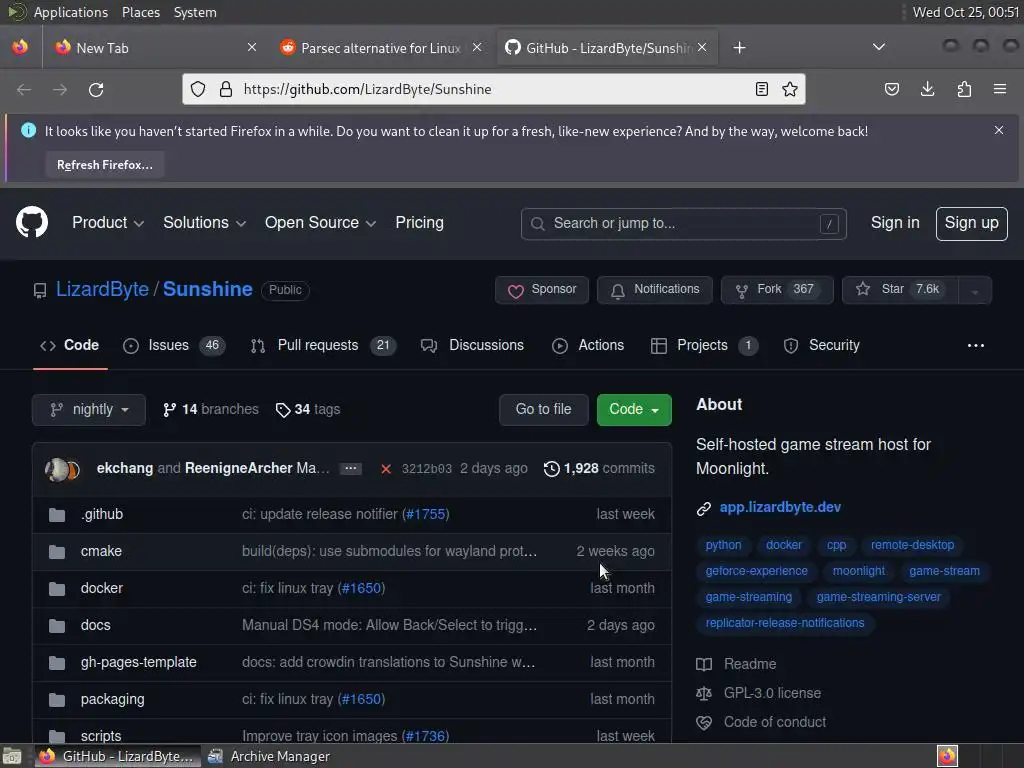The image size is (1024, 768).
Task: Click the Notifications button
Action: pos(654,290)
